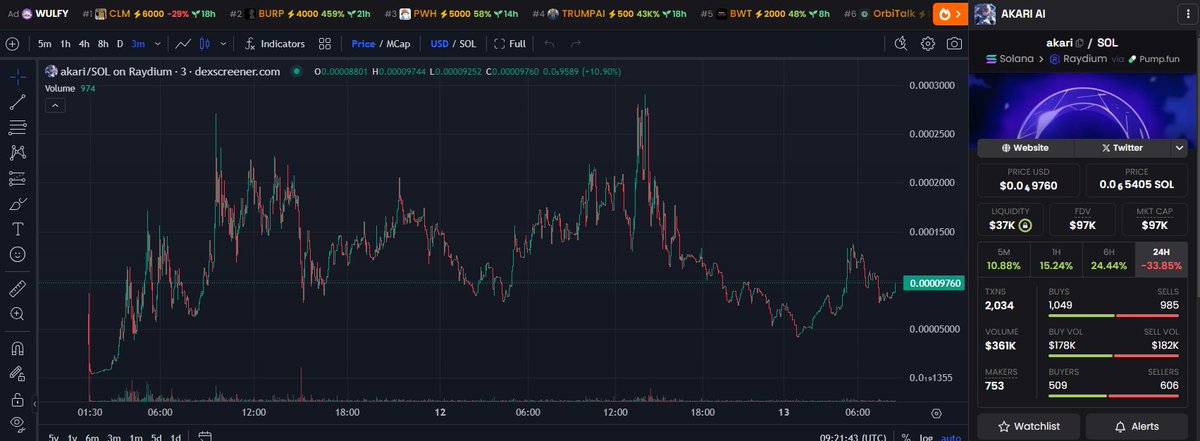The width and height of the screenshot is (1200, 441).
Task: Select the crosshair cursor tool
Action: coord(17,76)
